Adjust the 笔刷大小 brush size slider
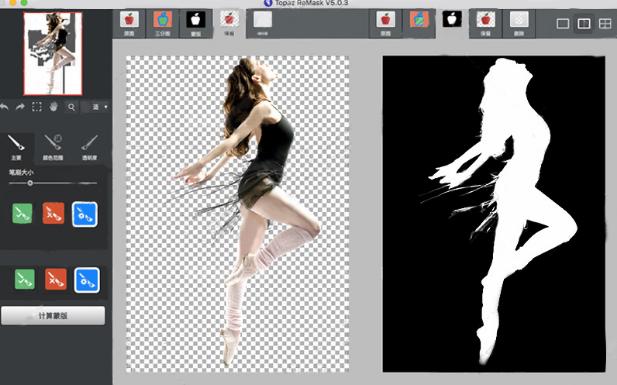The height and width of the screenshot is (385, 617). click(x=53, y=183)
